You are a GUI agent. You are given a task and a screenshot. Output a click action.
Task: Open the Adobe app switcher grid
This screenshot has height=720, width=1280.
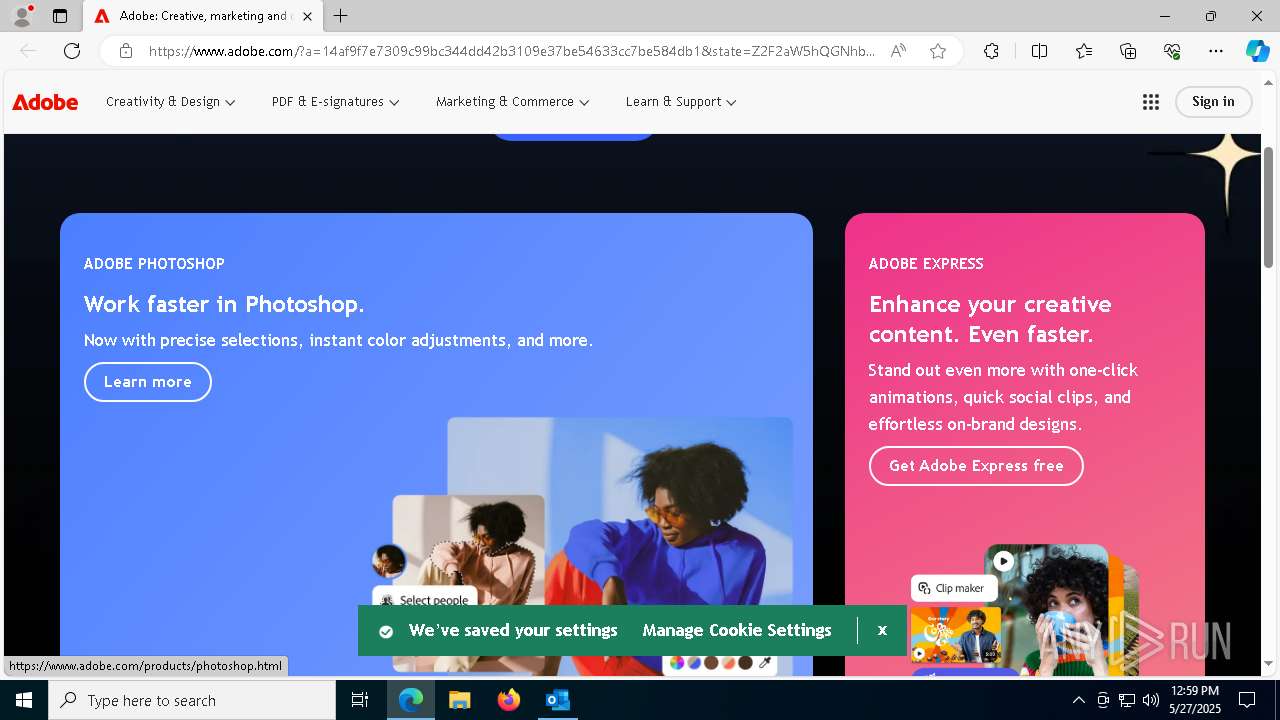pos(1151,102)
